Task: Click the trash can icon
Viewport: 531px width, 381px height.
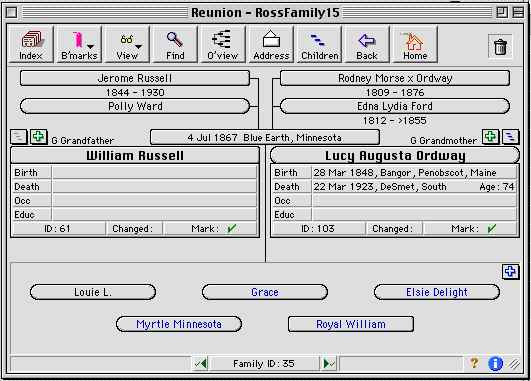Action: (500, 46)
